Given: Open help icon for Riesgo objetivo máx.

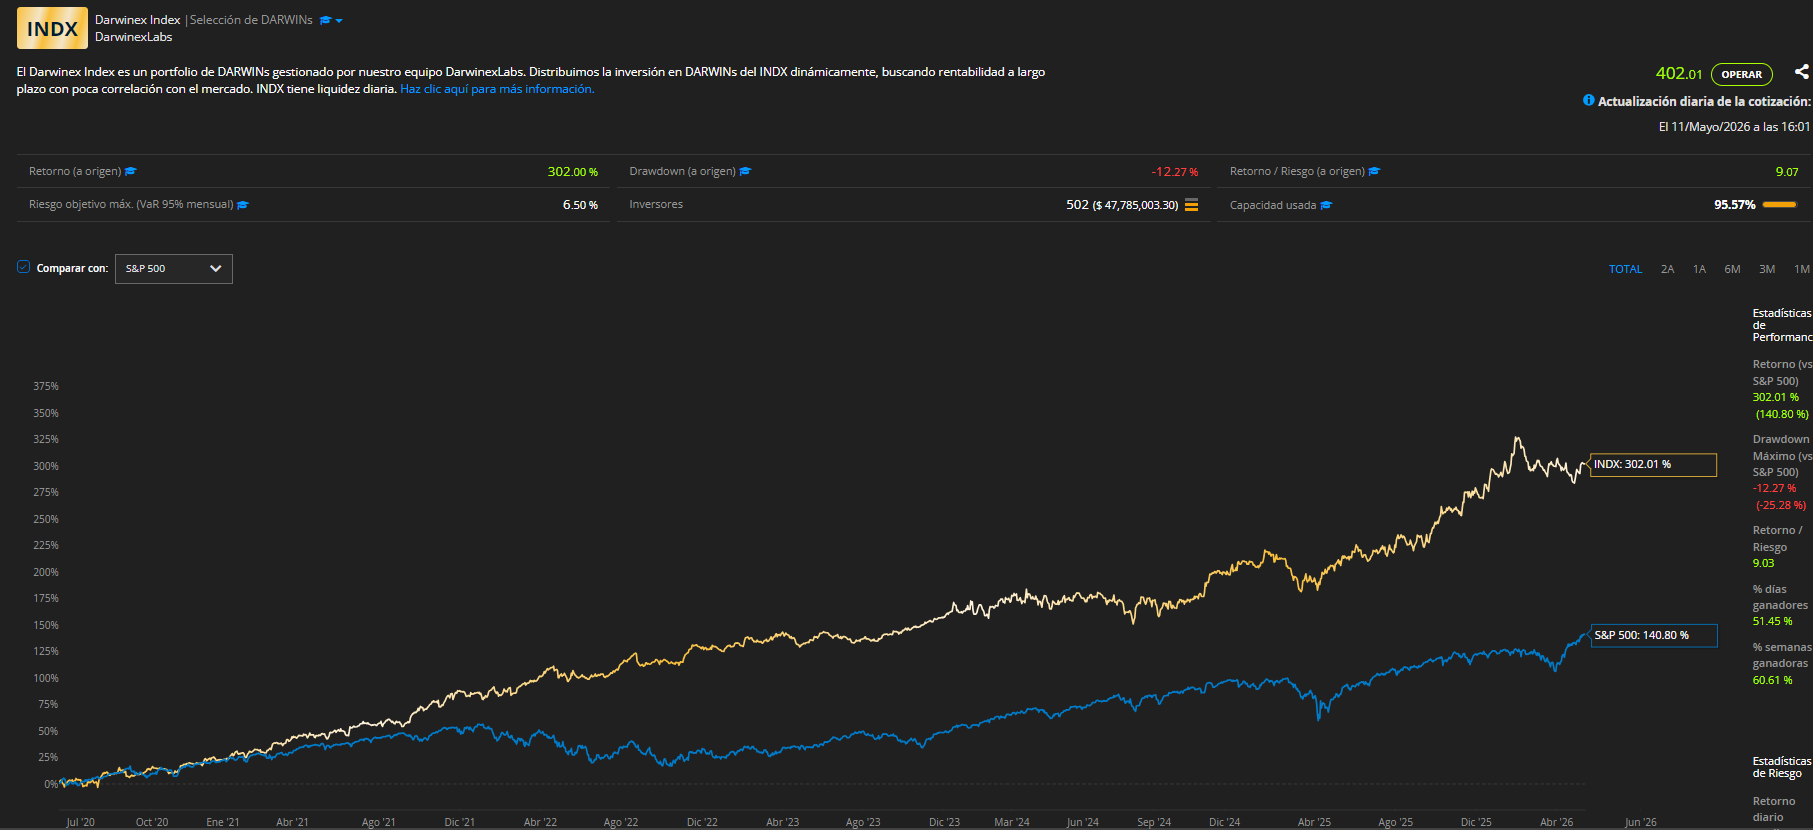Looking at the screenshot, I should pyautogui.click(x=243, y=205).
